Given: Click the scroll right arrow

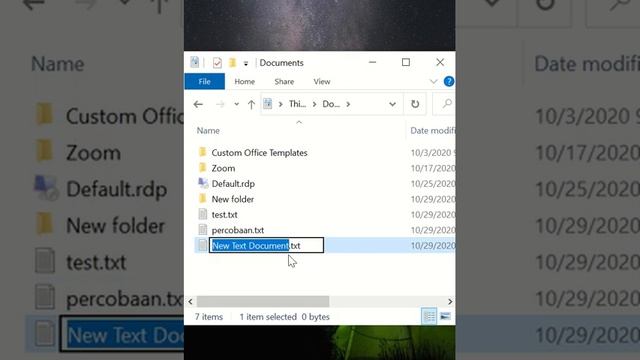Looking at the screenshot, I should [450, 302].
